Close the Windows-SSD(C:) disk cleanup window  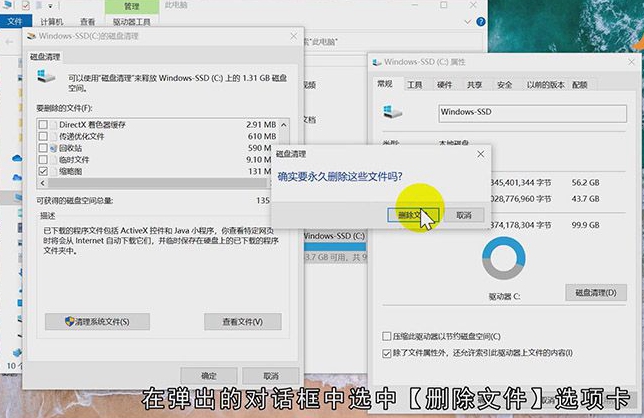point(293,36)
